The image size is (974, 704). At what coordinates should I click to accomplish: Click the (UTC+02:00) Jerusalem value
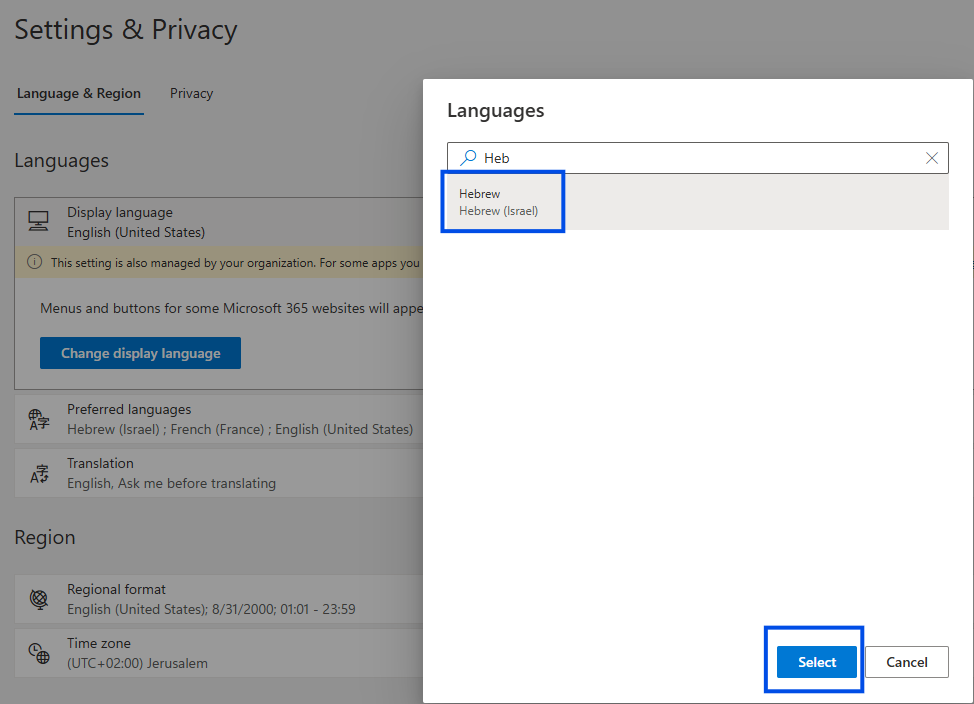[137, 663]
